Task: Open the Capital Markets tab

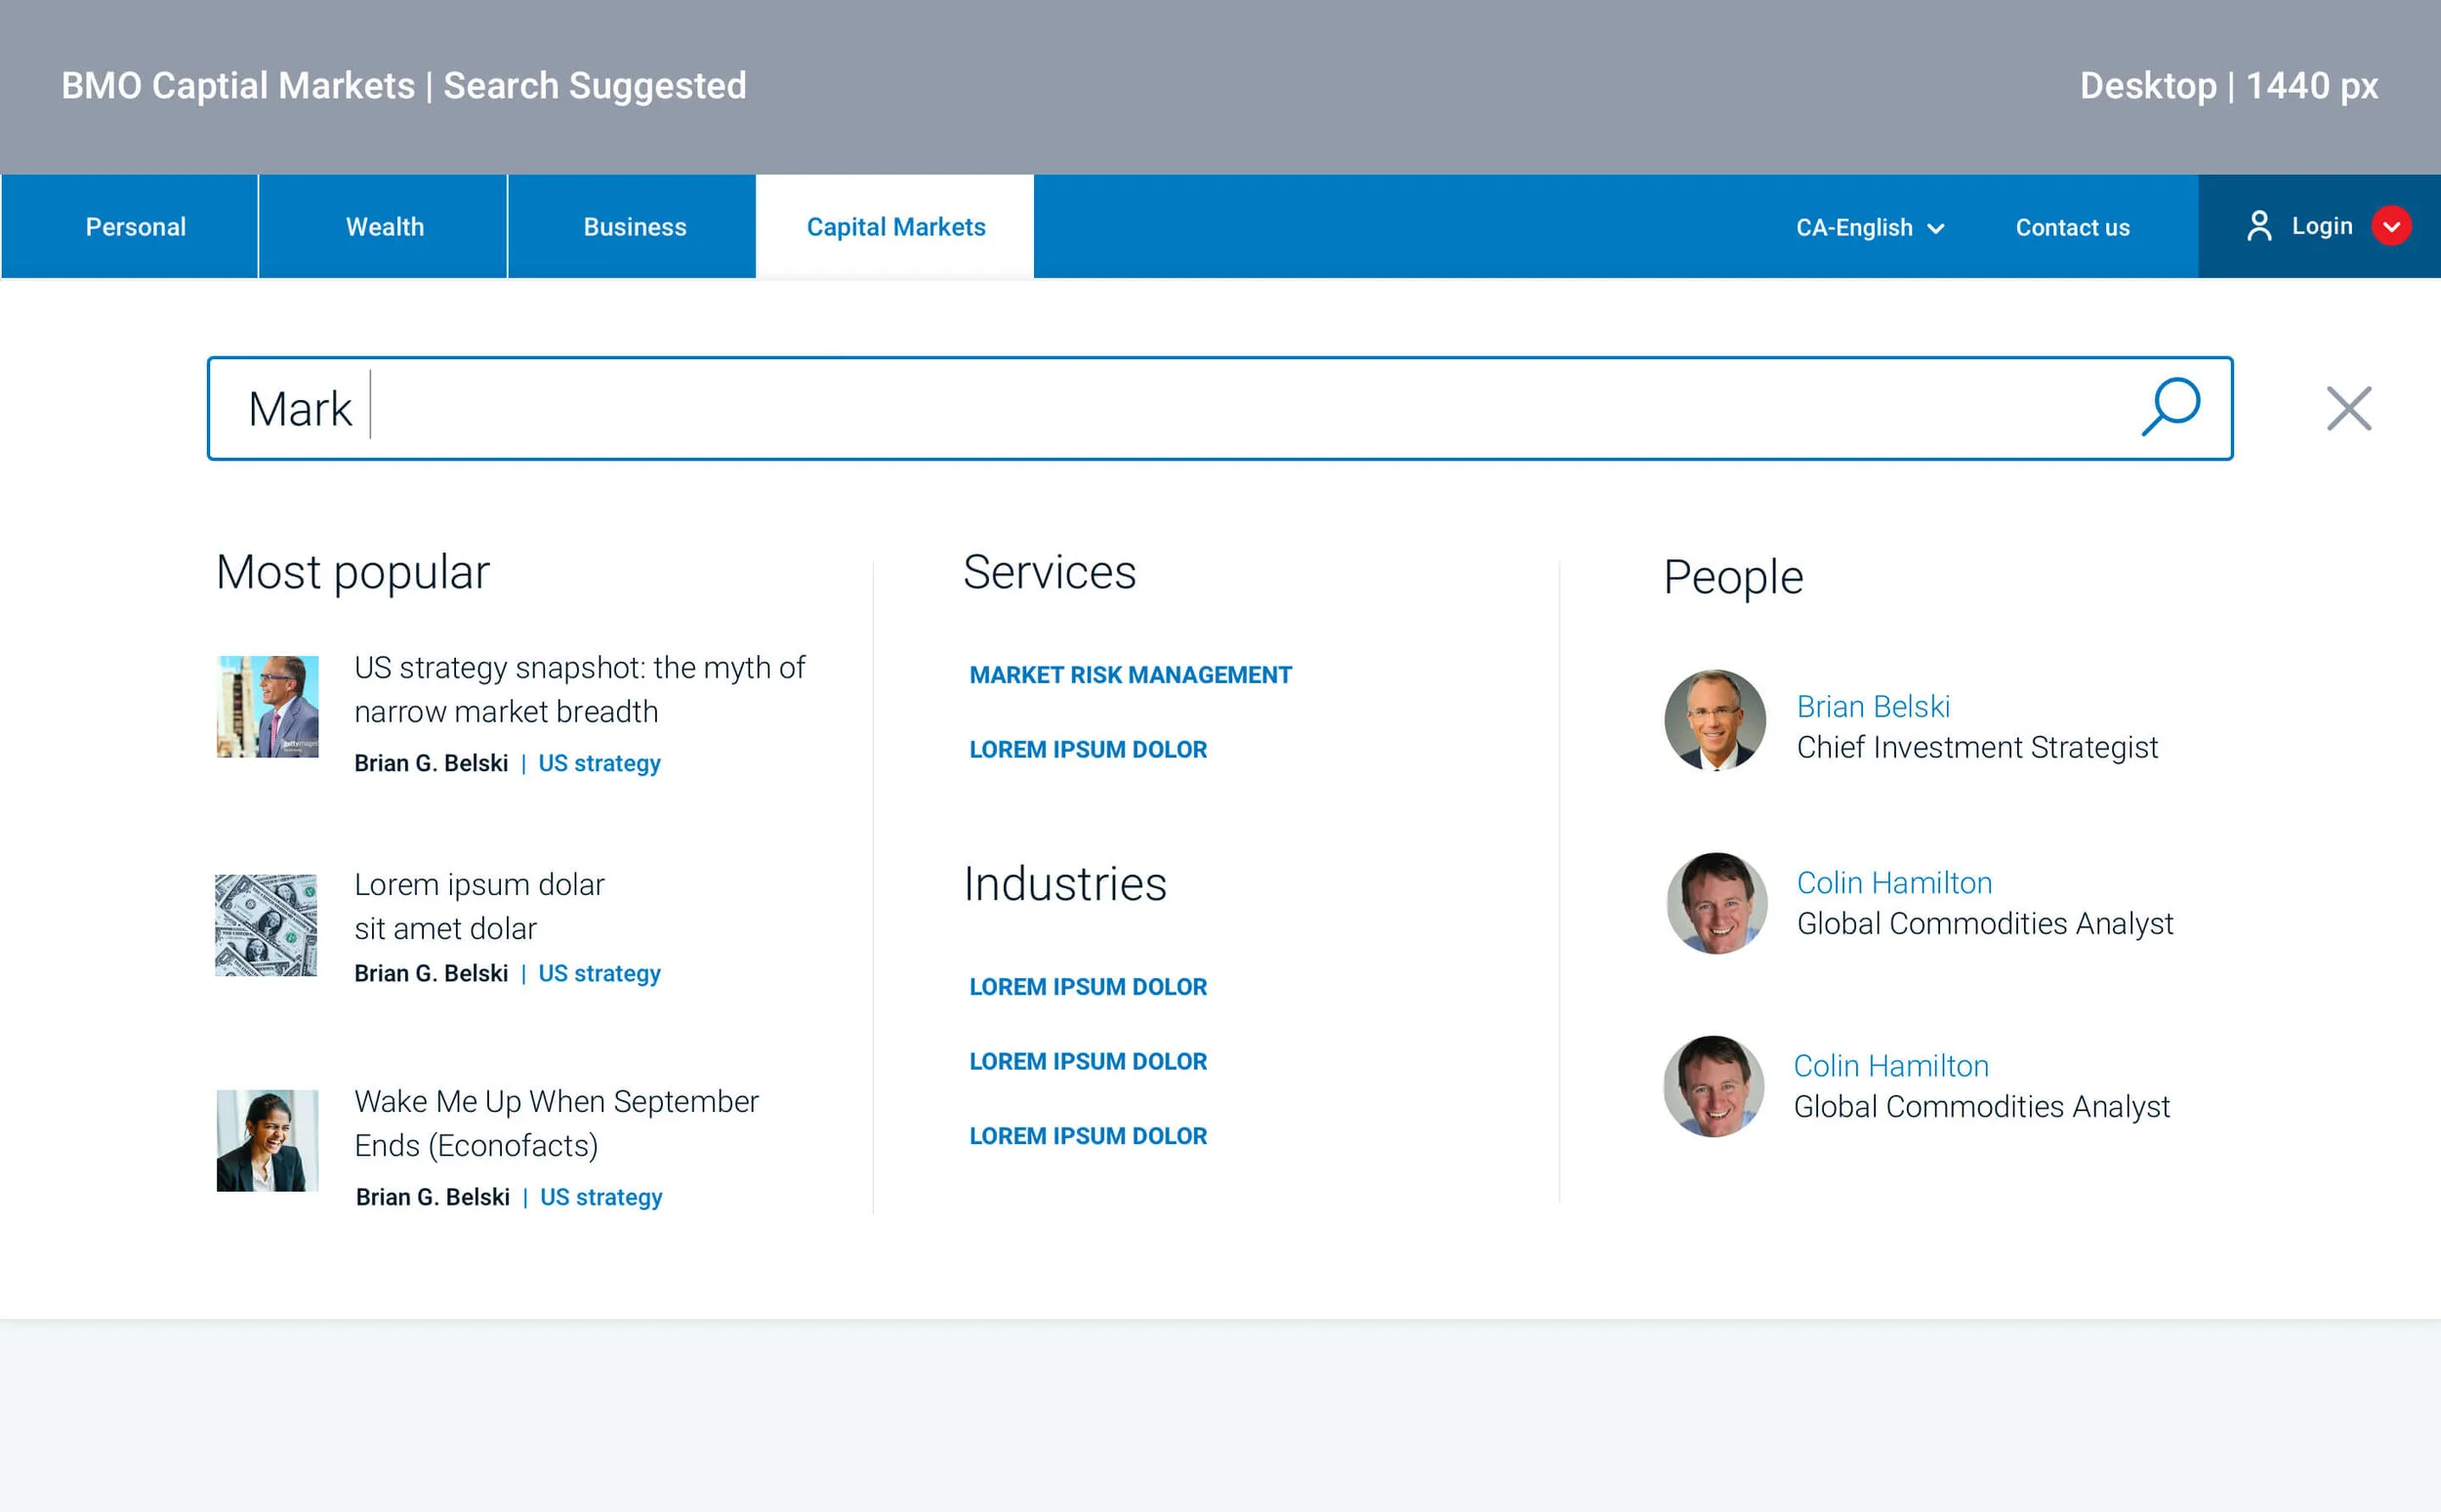Action: (895, 226)
